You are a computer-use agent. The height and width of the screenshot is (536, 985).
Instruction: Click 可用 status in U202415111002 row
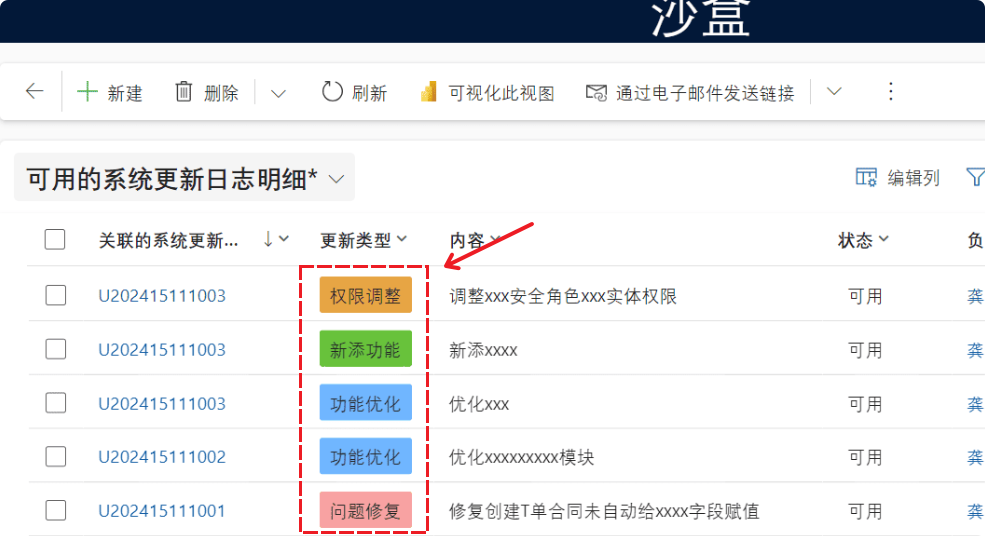pos(865,457)
